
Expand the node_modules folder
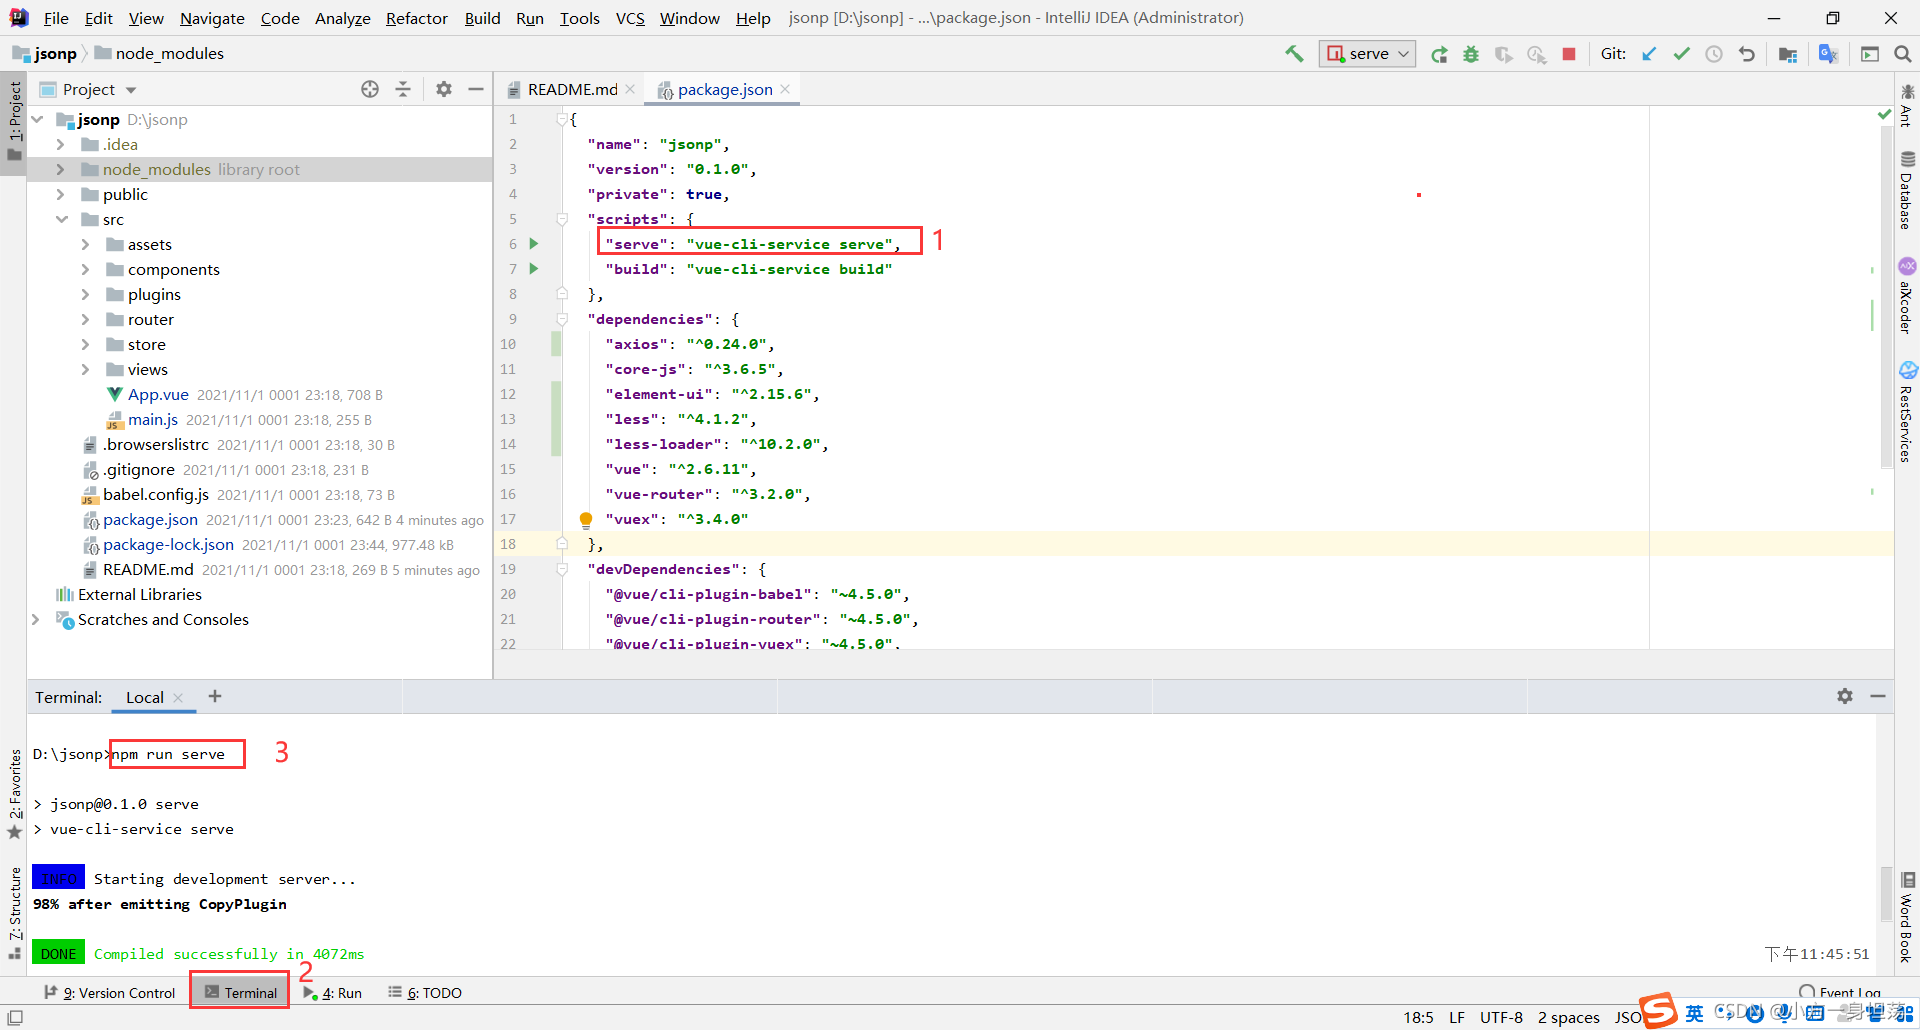click(x=61, y=169)
